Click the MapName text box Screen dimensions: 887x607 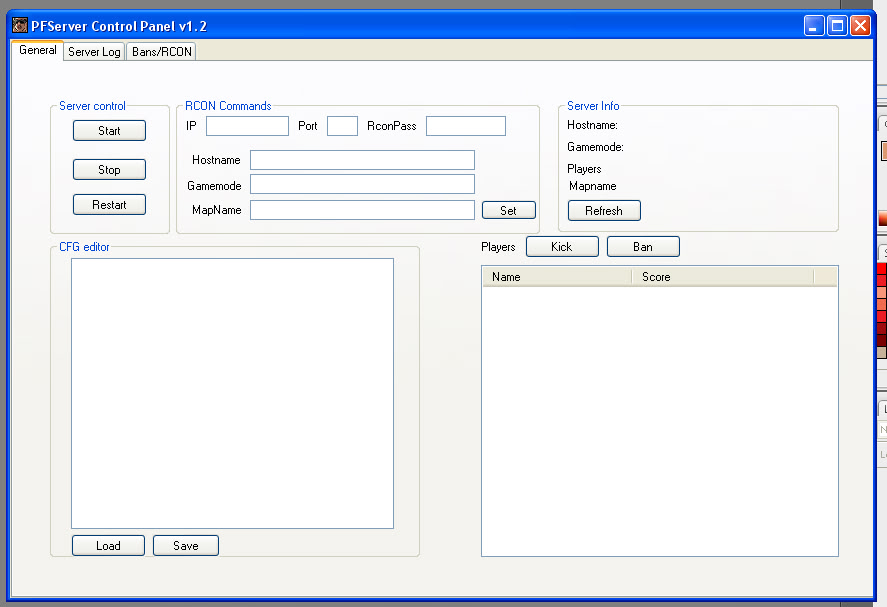362,210
